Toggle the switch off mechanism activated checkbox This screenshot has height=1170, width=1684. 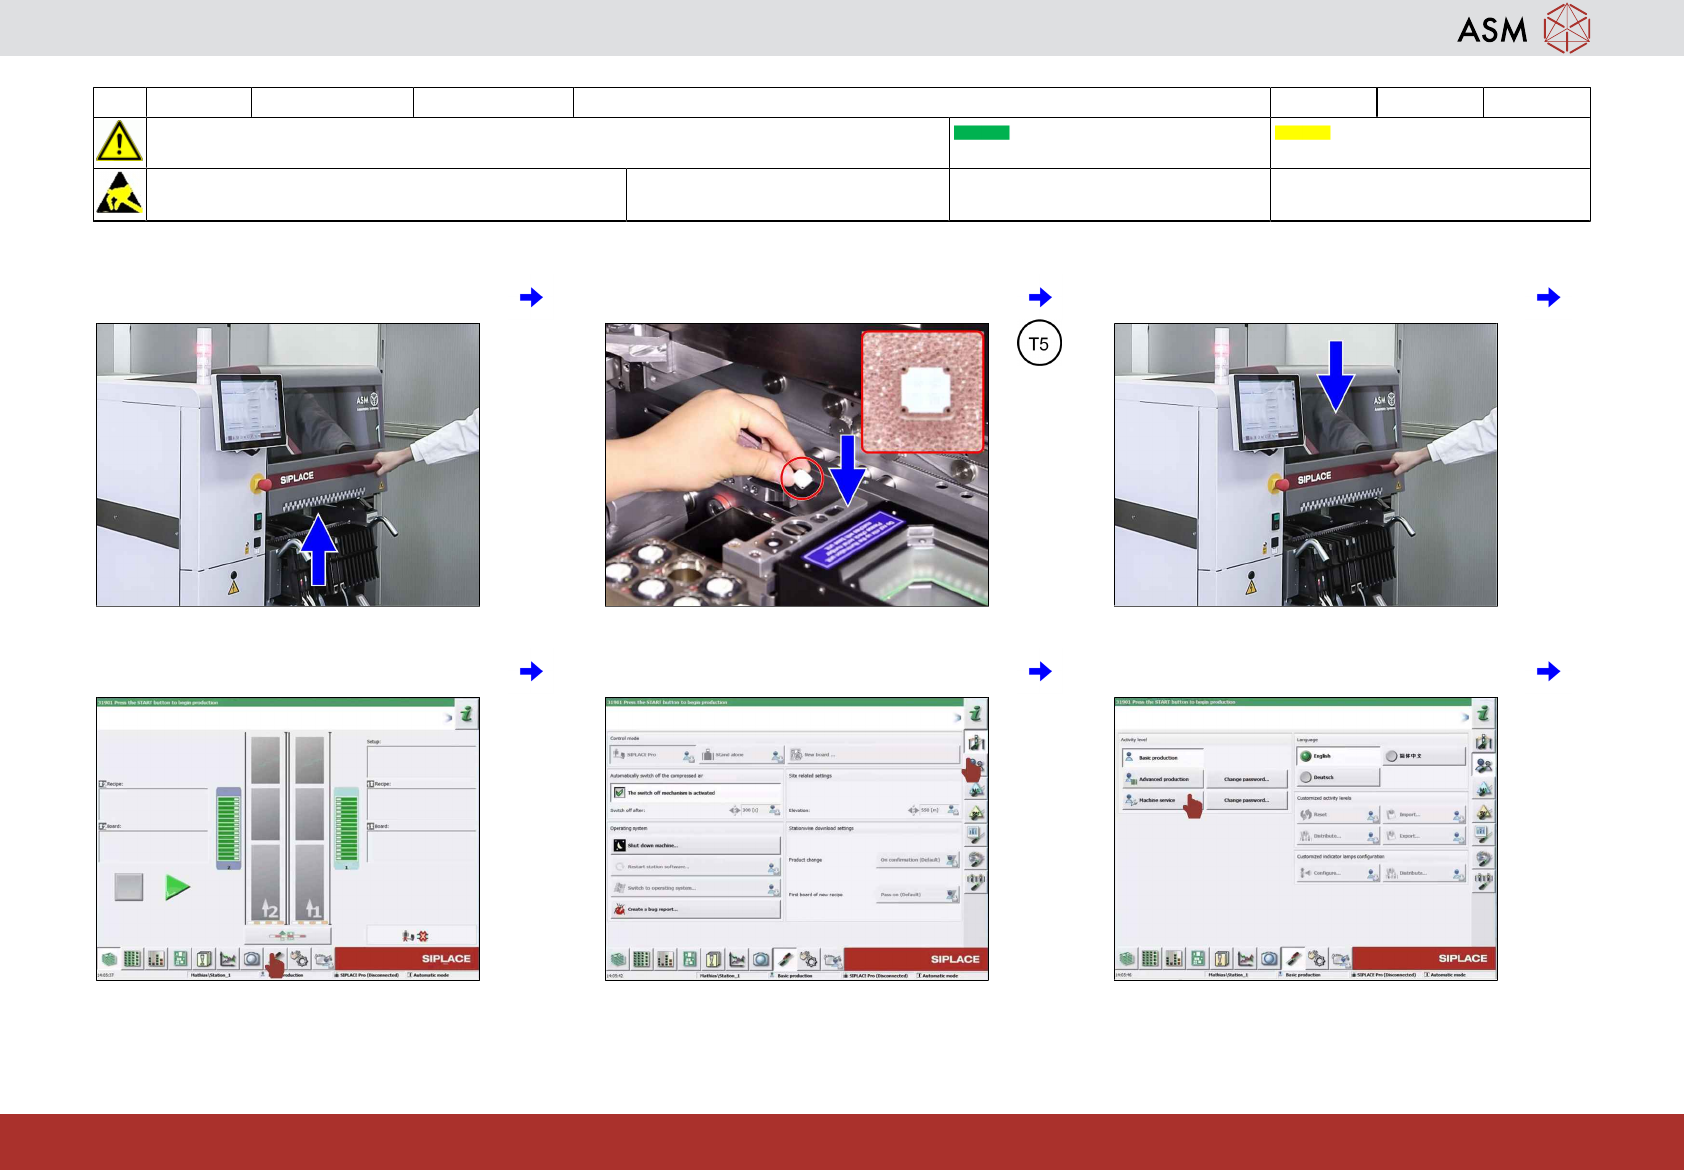[x=619, y=792]
